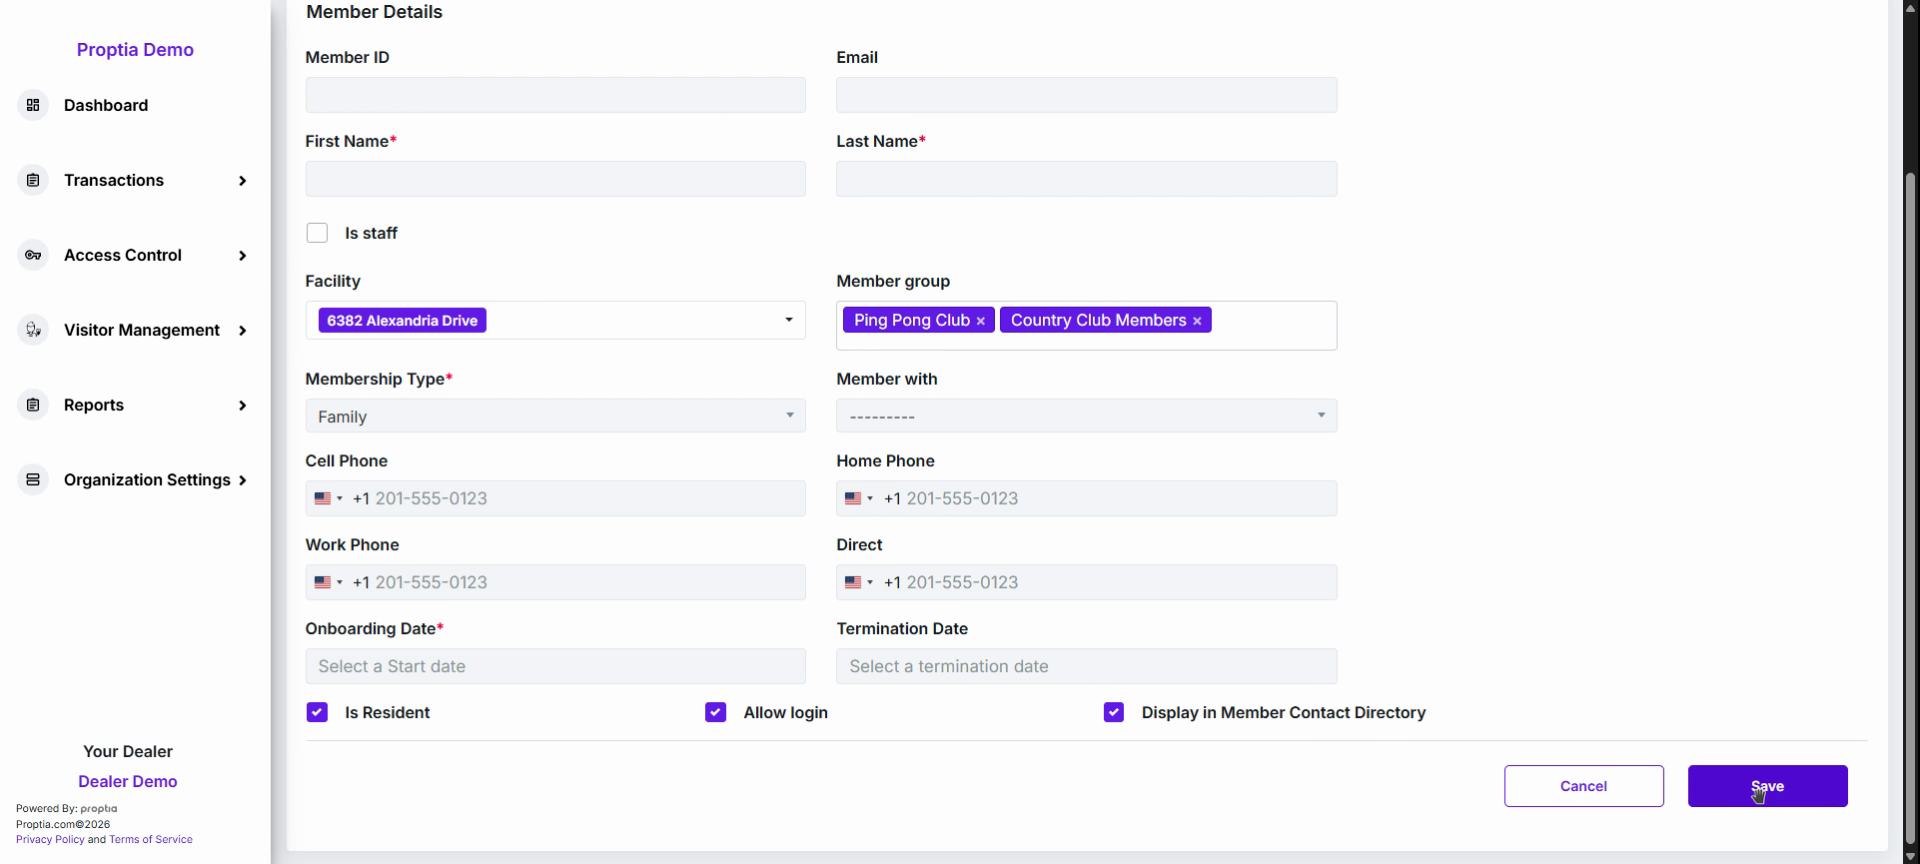
Task: Uncheck the Is Resident checkbox
Action: point(317,712)
